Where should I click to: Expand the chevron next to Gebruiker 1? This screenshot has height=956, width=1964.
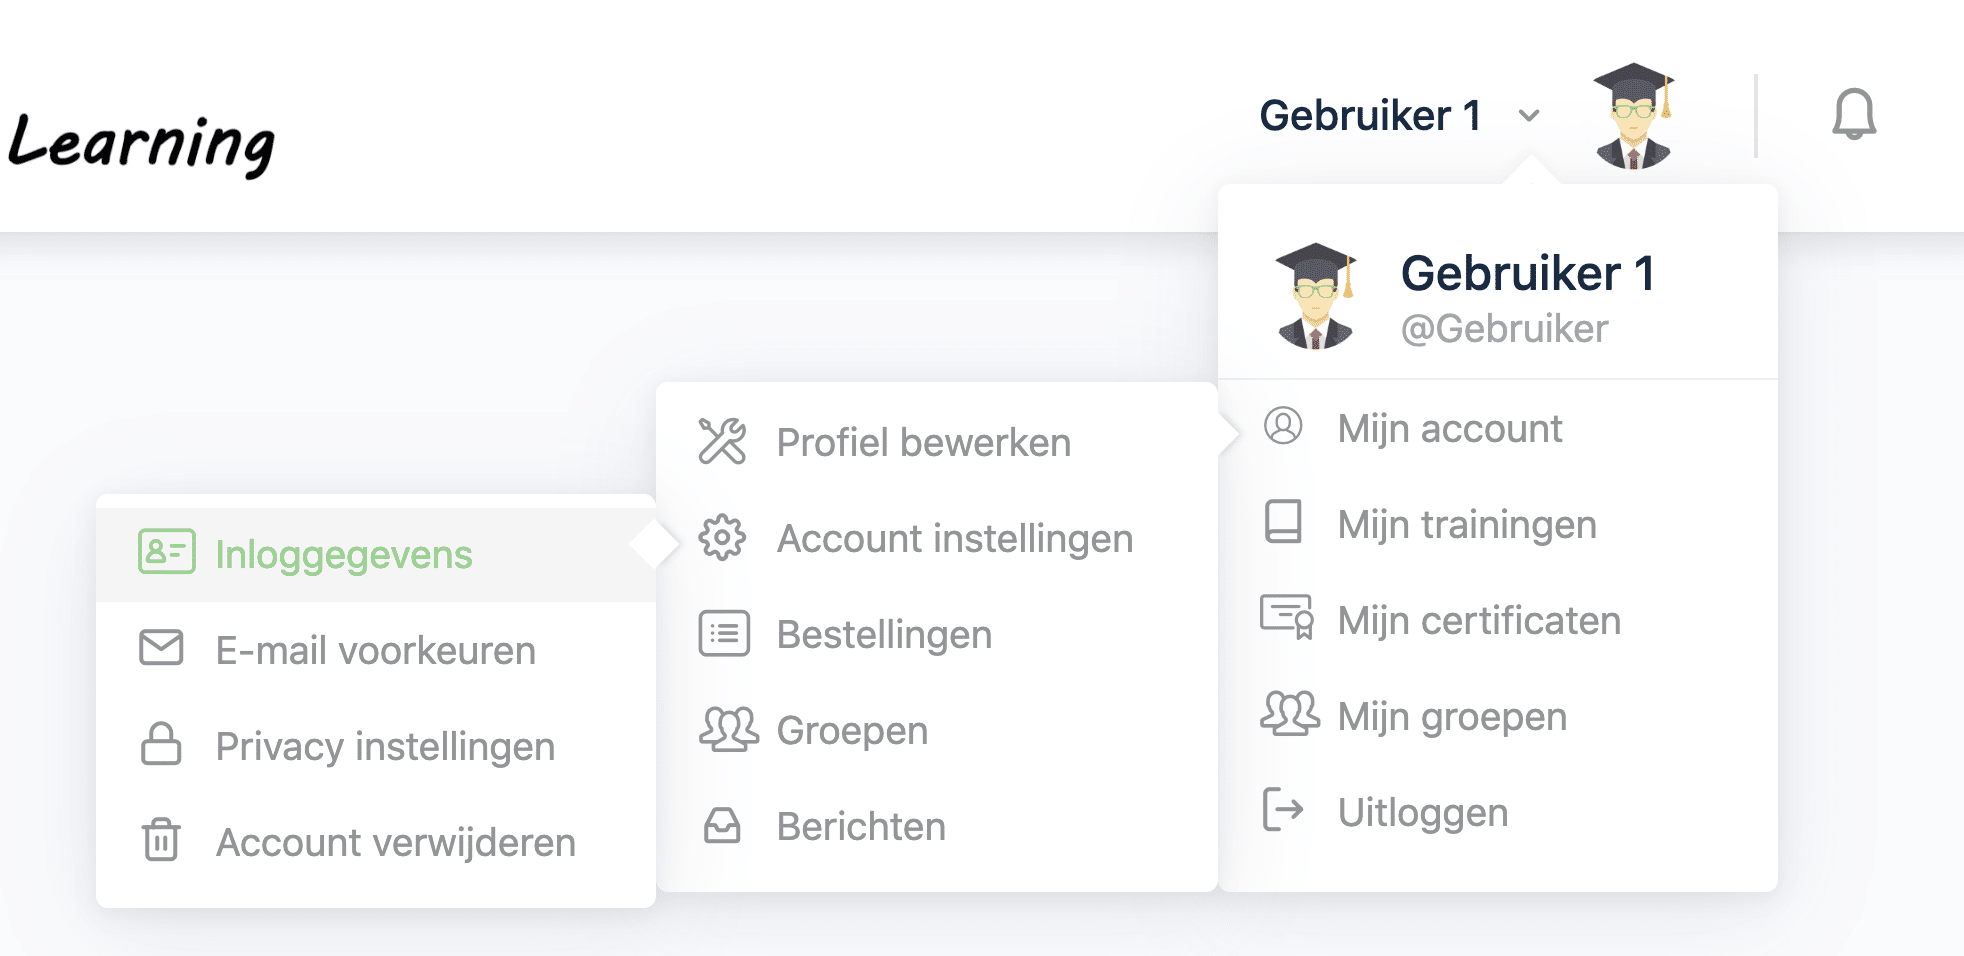click(x=1528, y=116)
